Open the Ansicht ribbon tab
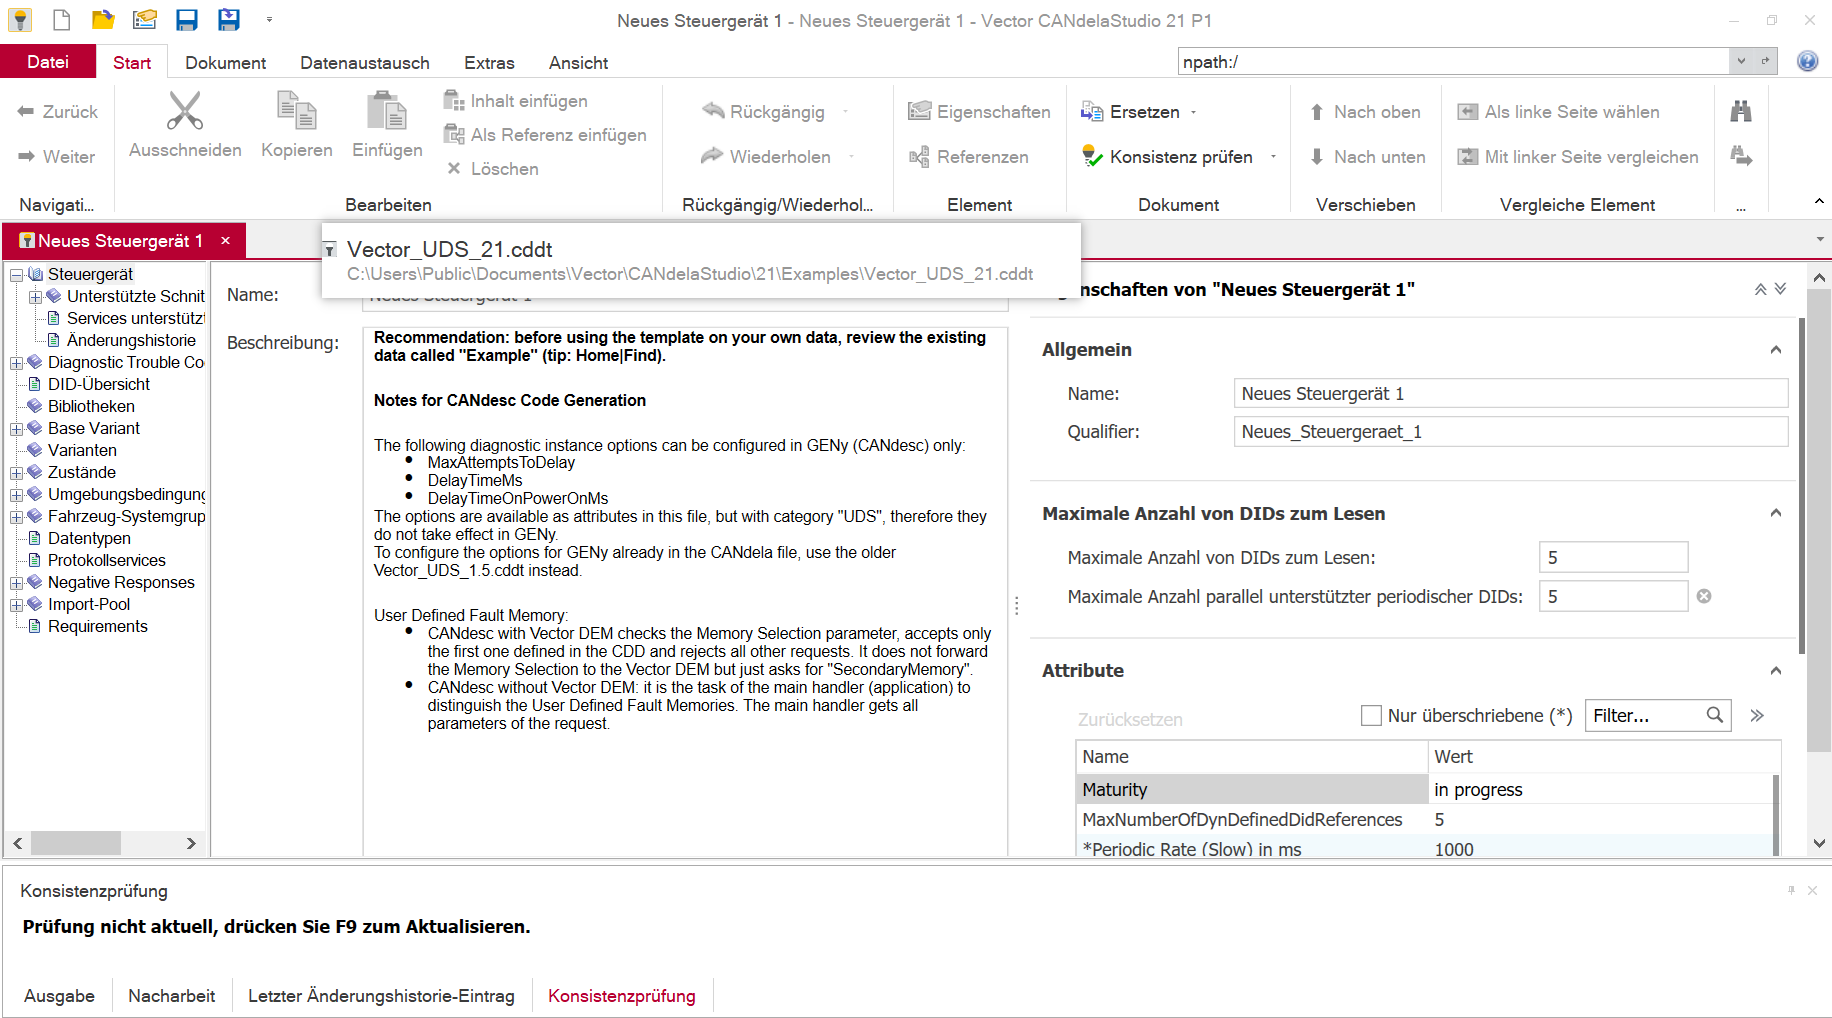The height and width of the screenshot is (1018, 1832). (x=578, y=62)
